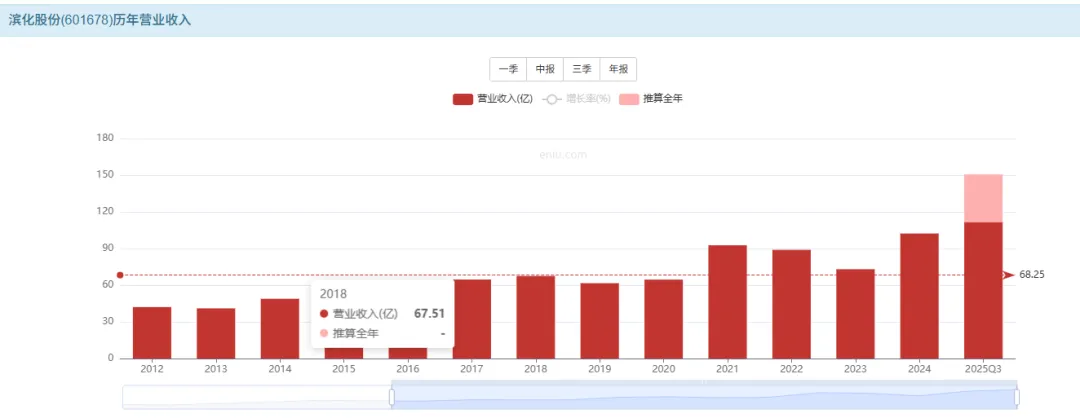Click the 2023 revenue bar
The image size is (1080, 418).
click(x=855, y=314)
